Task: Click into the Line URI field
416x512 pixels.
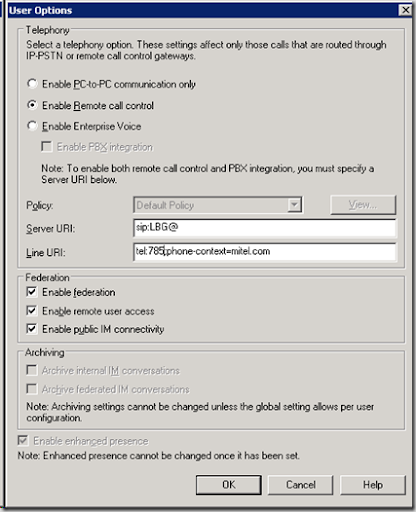Action: pyautogui.click(x=265, y=252)
